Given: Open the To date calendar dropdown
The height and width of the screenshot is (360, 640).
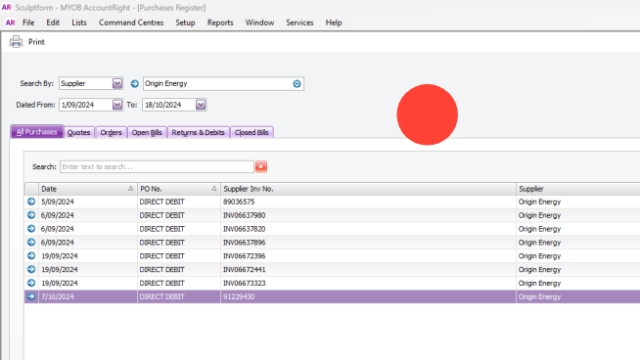Looking at the screenshot, I should (x=200, y=105).
